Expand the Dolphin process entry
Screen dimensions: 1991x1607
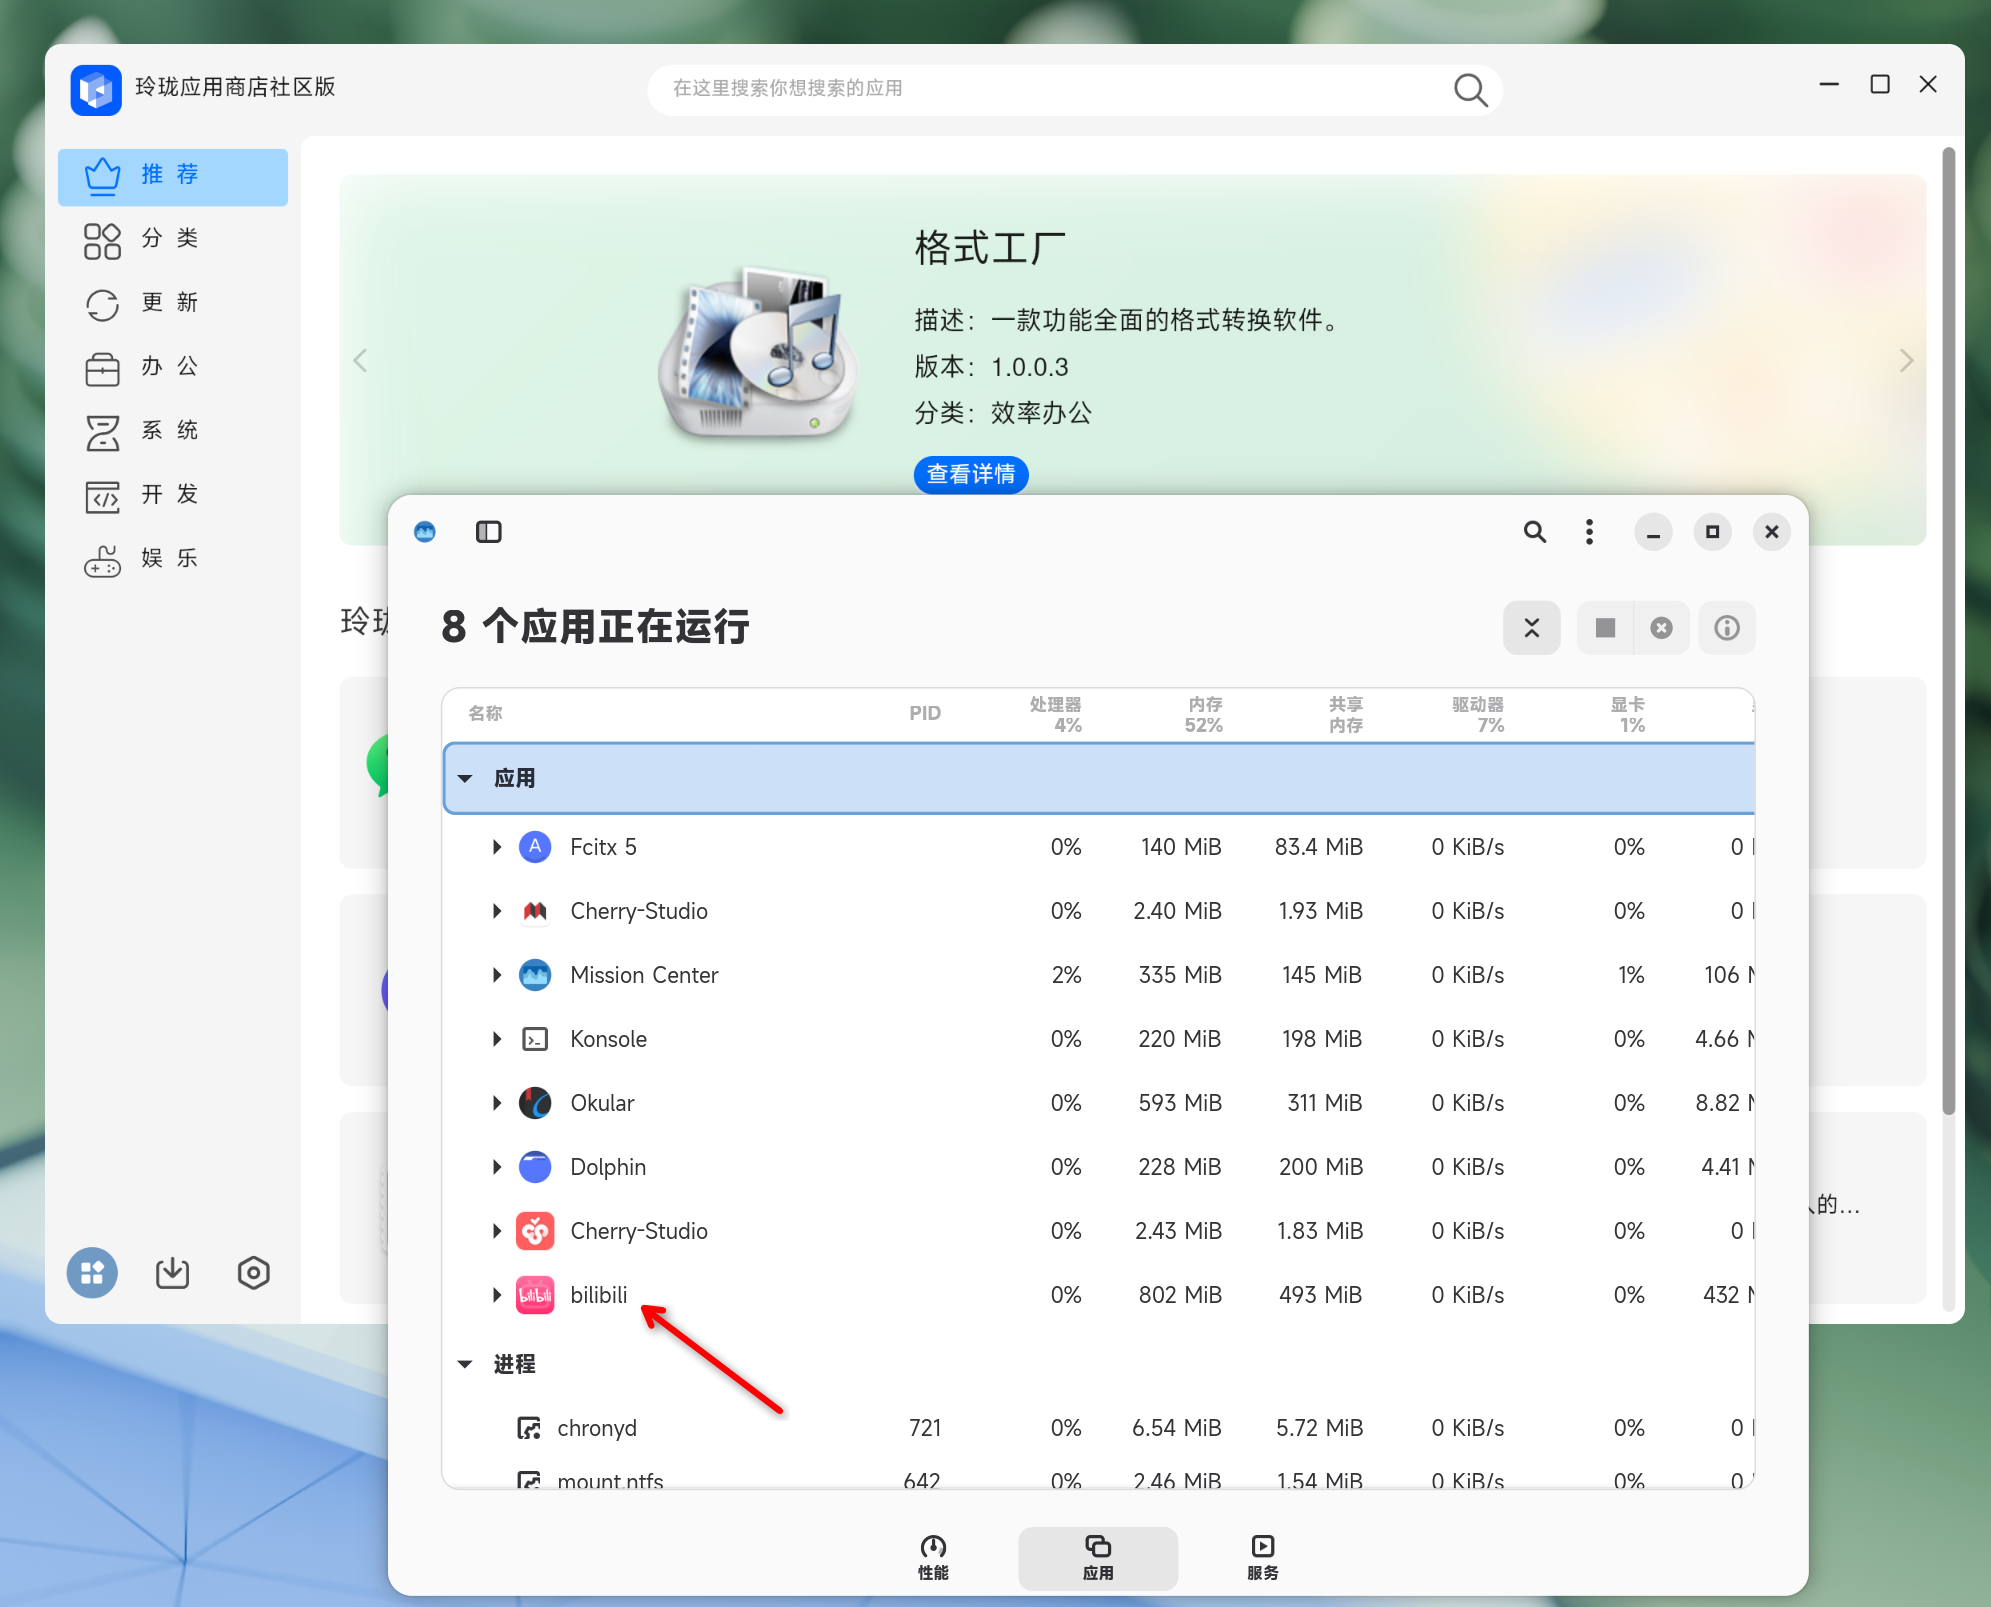[x=497, y=1166]
